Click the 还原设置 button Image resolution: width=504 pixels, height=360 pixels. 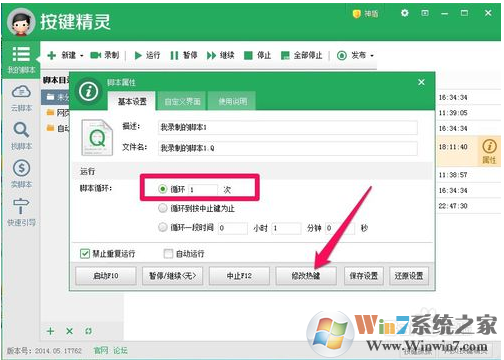(409, 276)
